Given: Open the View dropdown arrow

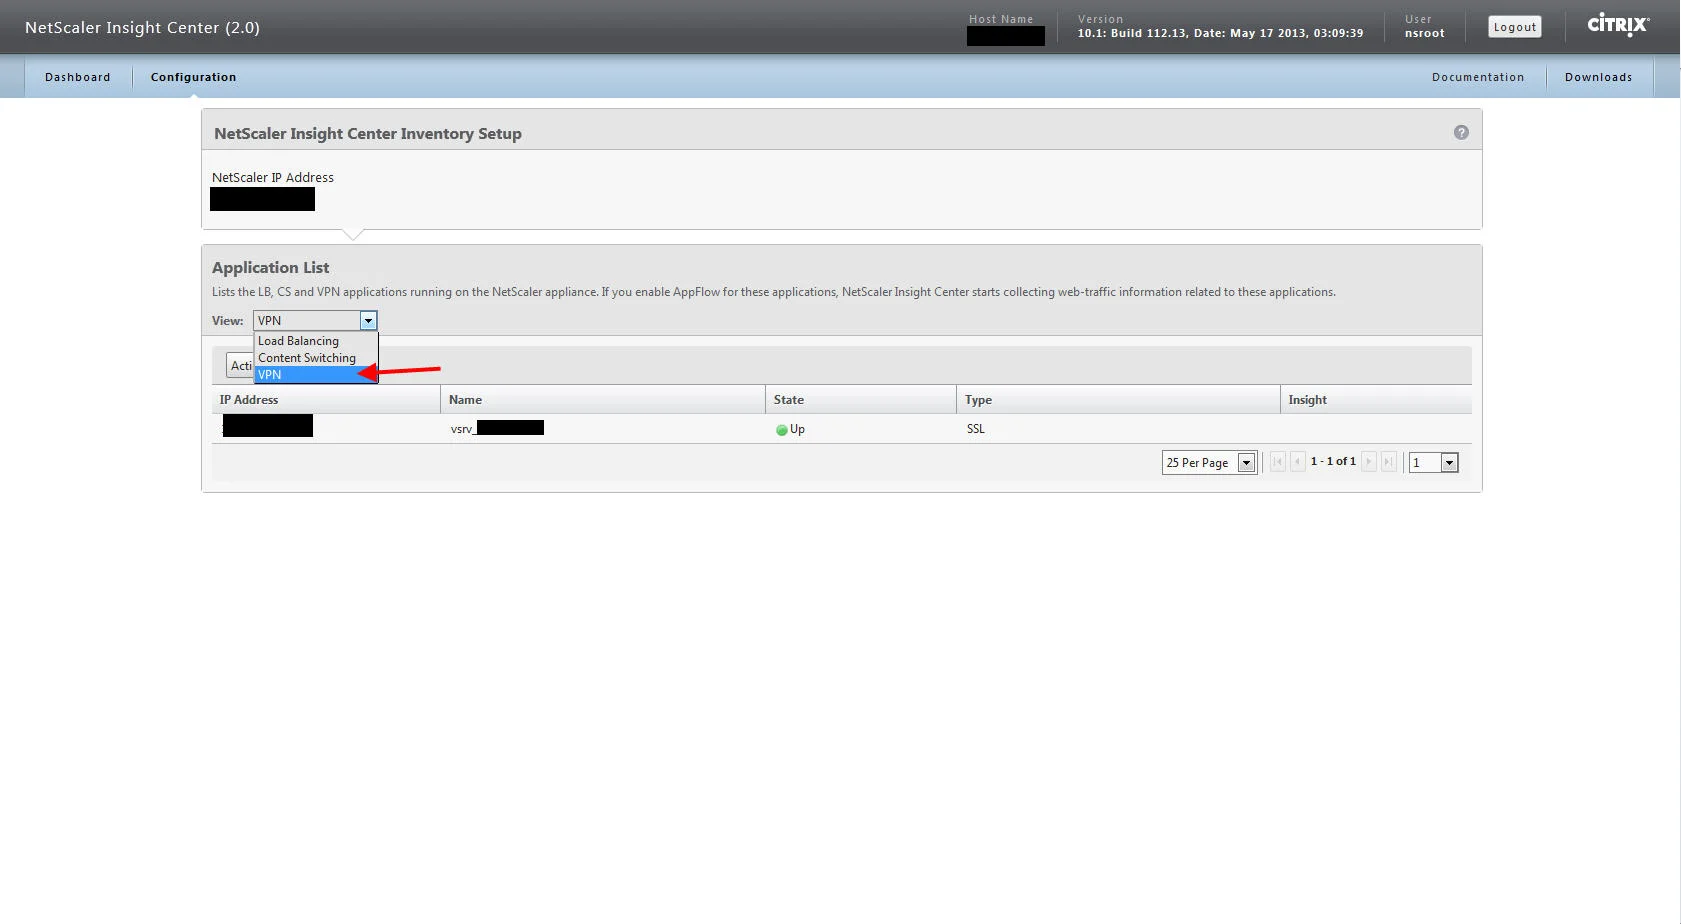Looking at the screenshot, I should pyautogui.click(x=368, y=321).
